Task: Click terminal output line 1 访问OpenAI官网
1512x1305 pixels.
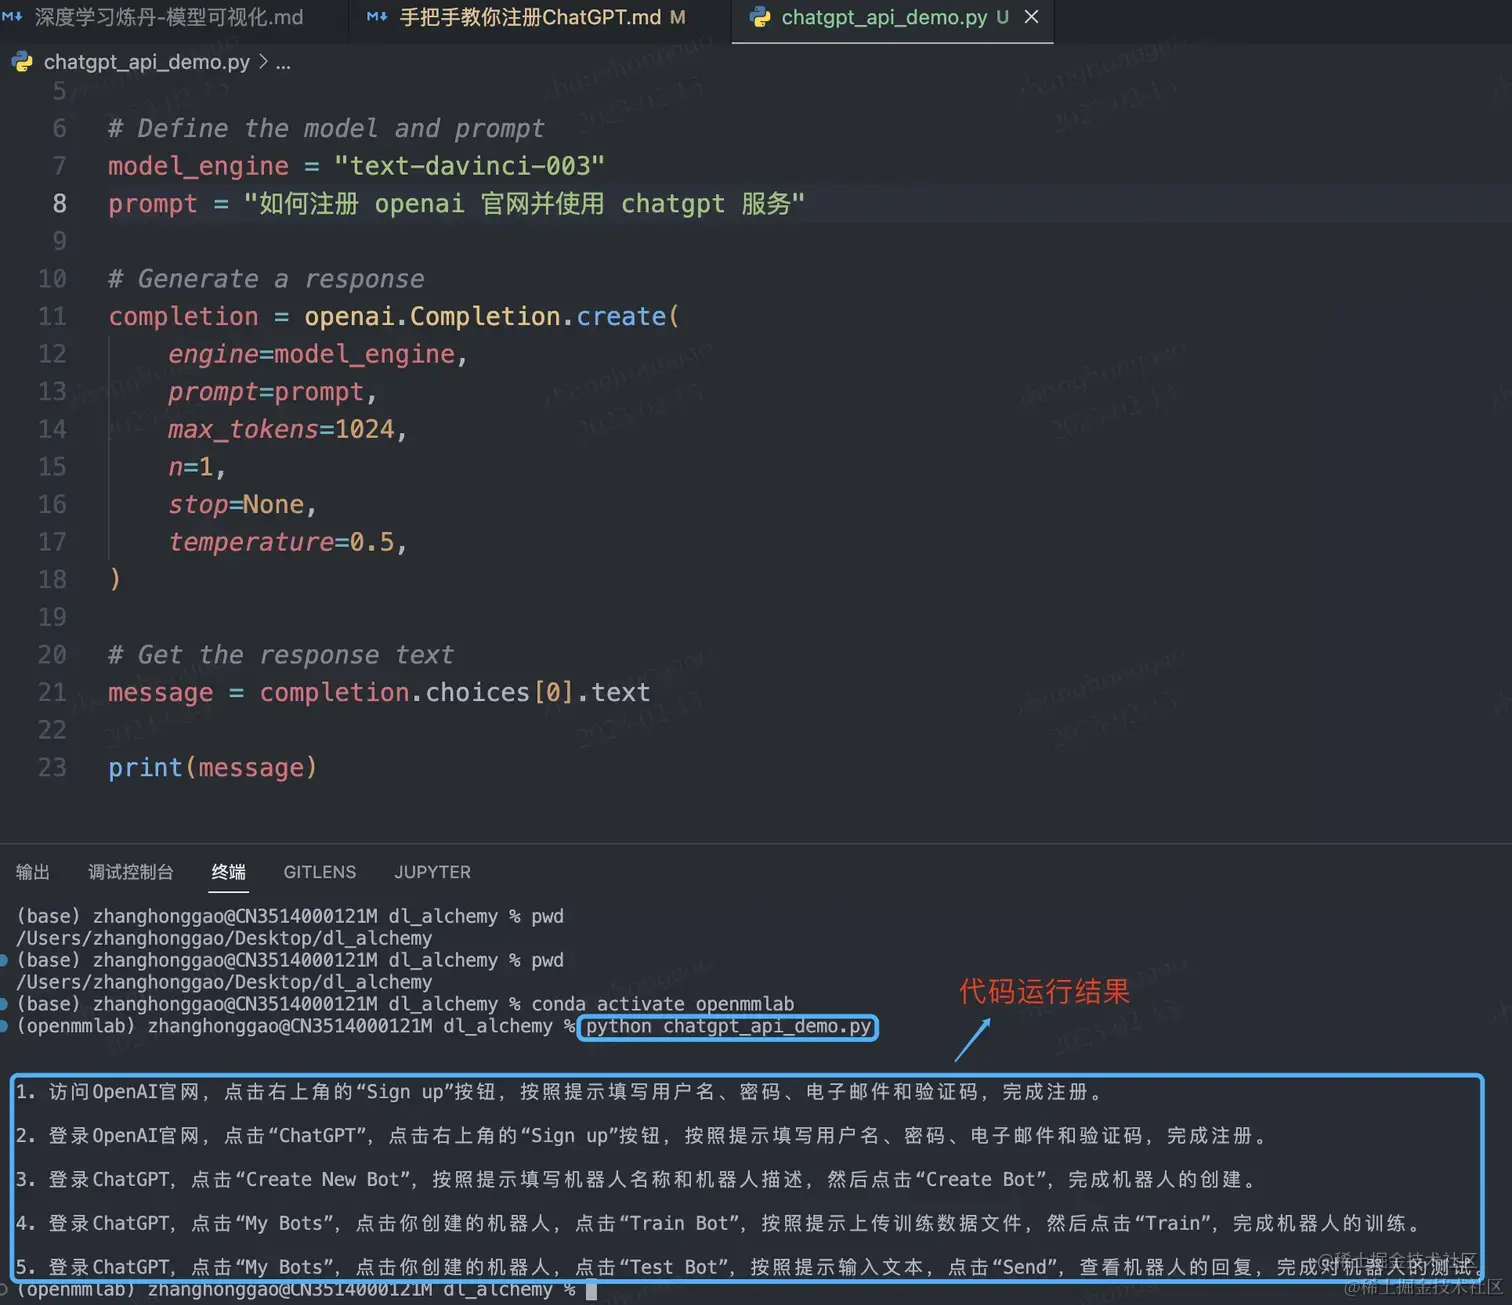Action: click(560, 1092)
